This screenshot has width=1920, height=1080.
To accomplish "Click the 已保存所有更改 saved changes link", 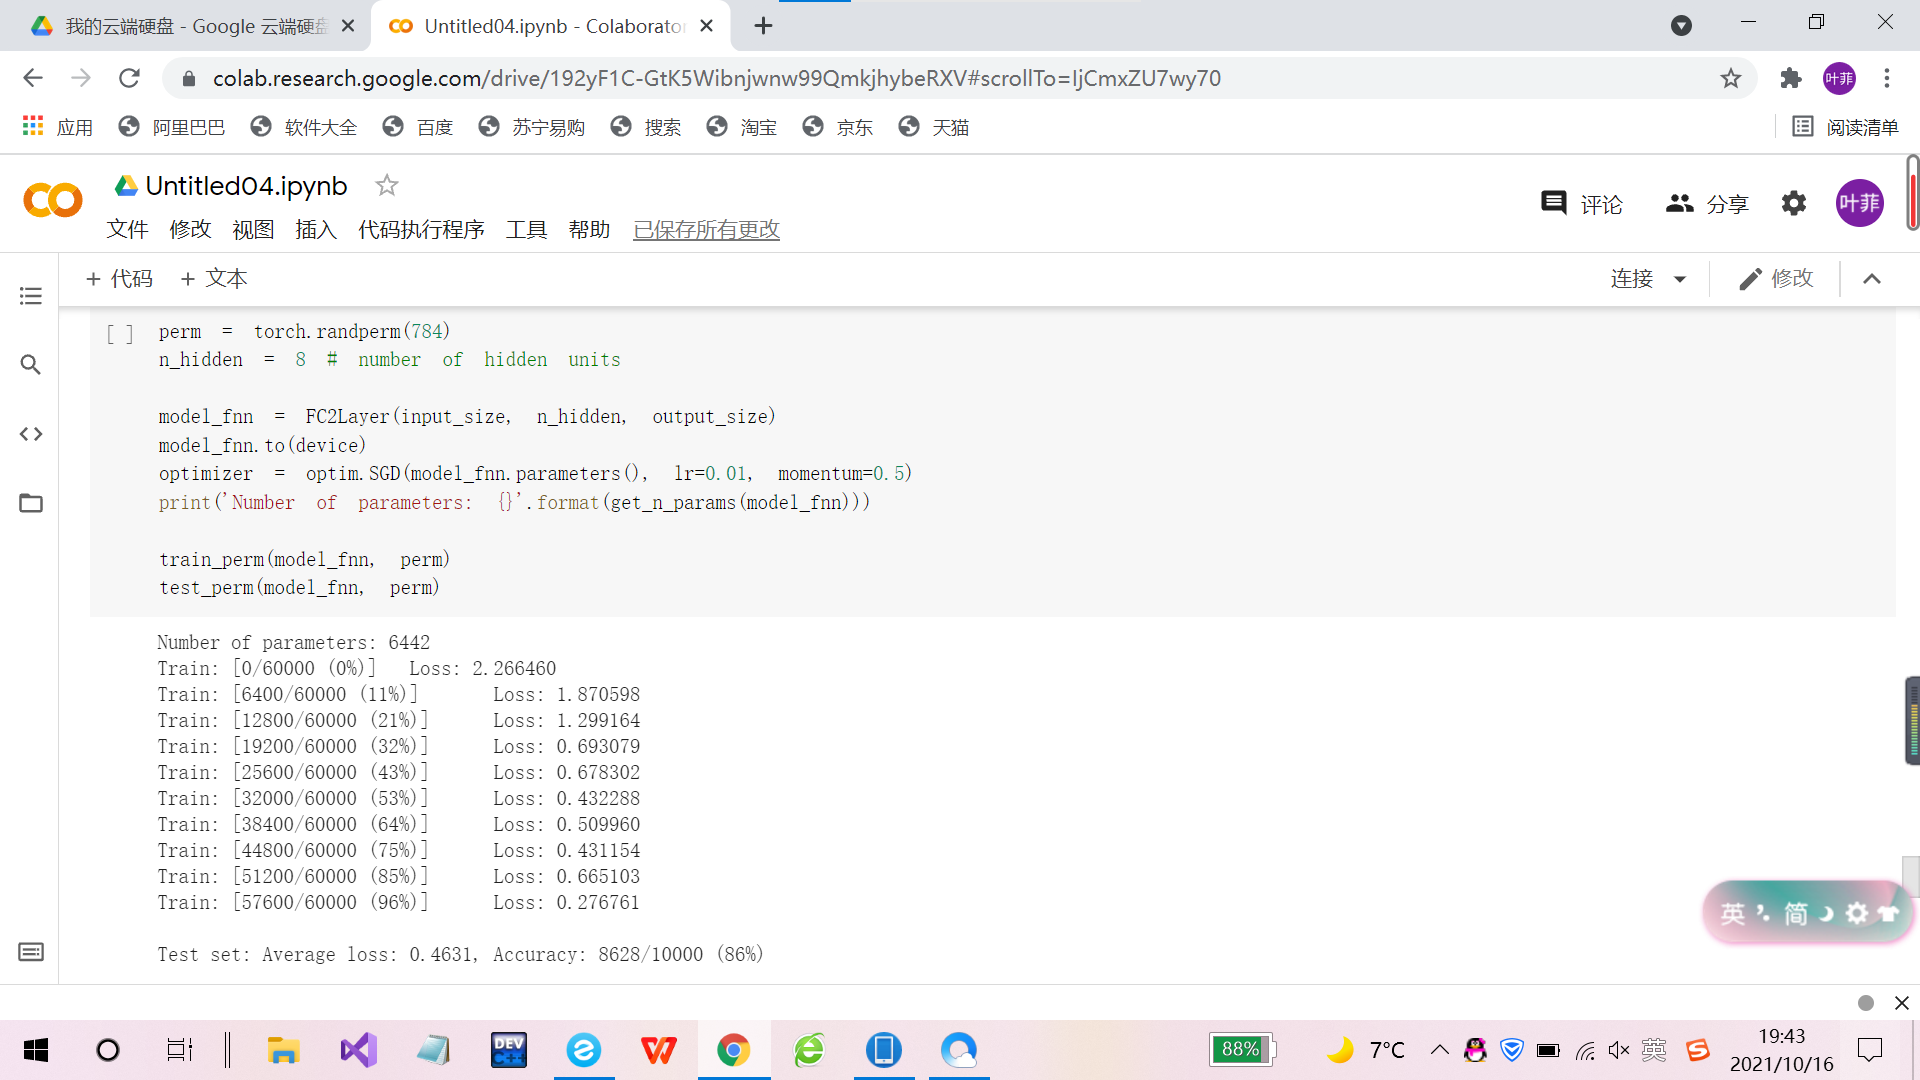I will (706, 230).
